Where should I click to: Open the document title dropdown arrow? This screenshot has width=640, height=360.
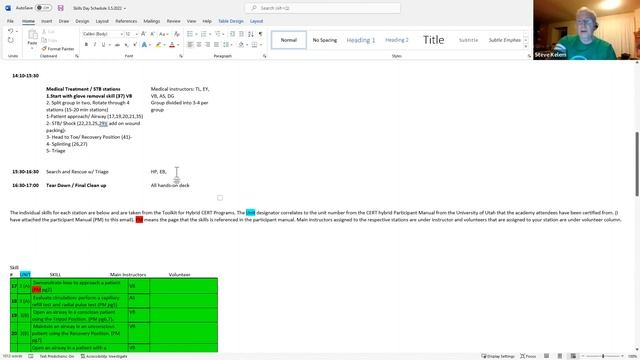pyautogui.click(x=125, y=8)
